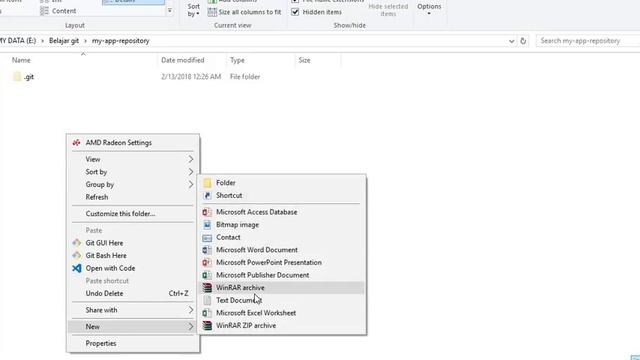Click the Visual Studio Code icon

click(x=76, y=268)
